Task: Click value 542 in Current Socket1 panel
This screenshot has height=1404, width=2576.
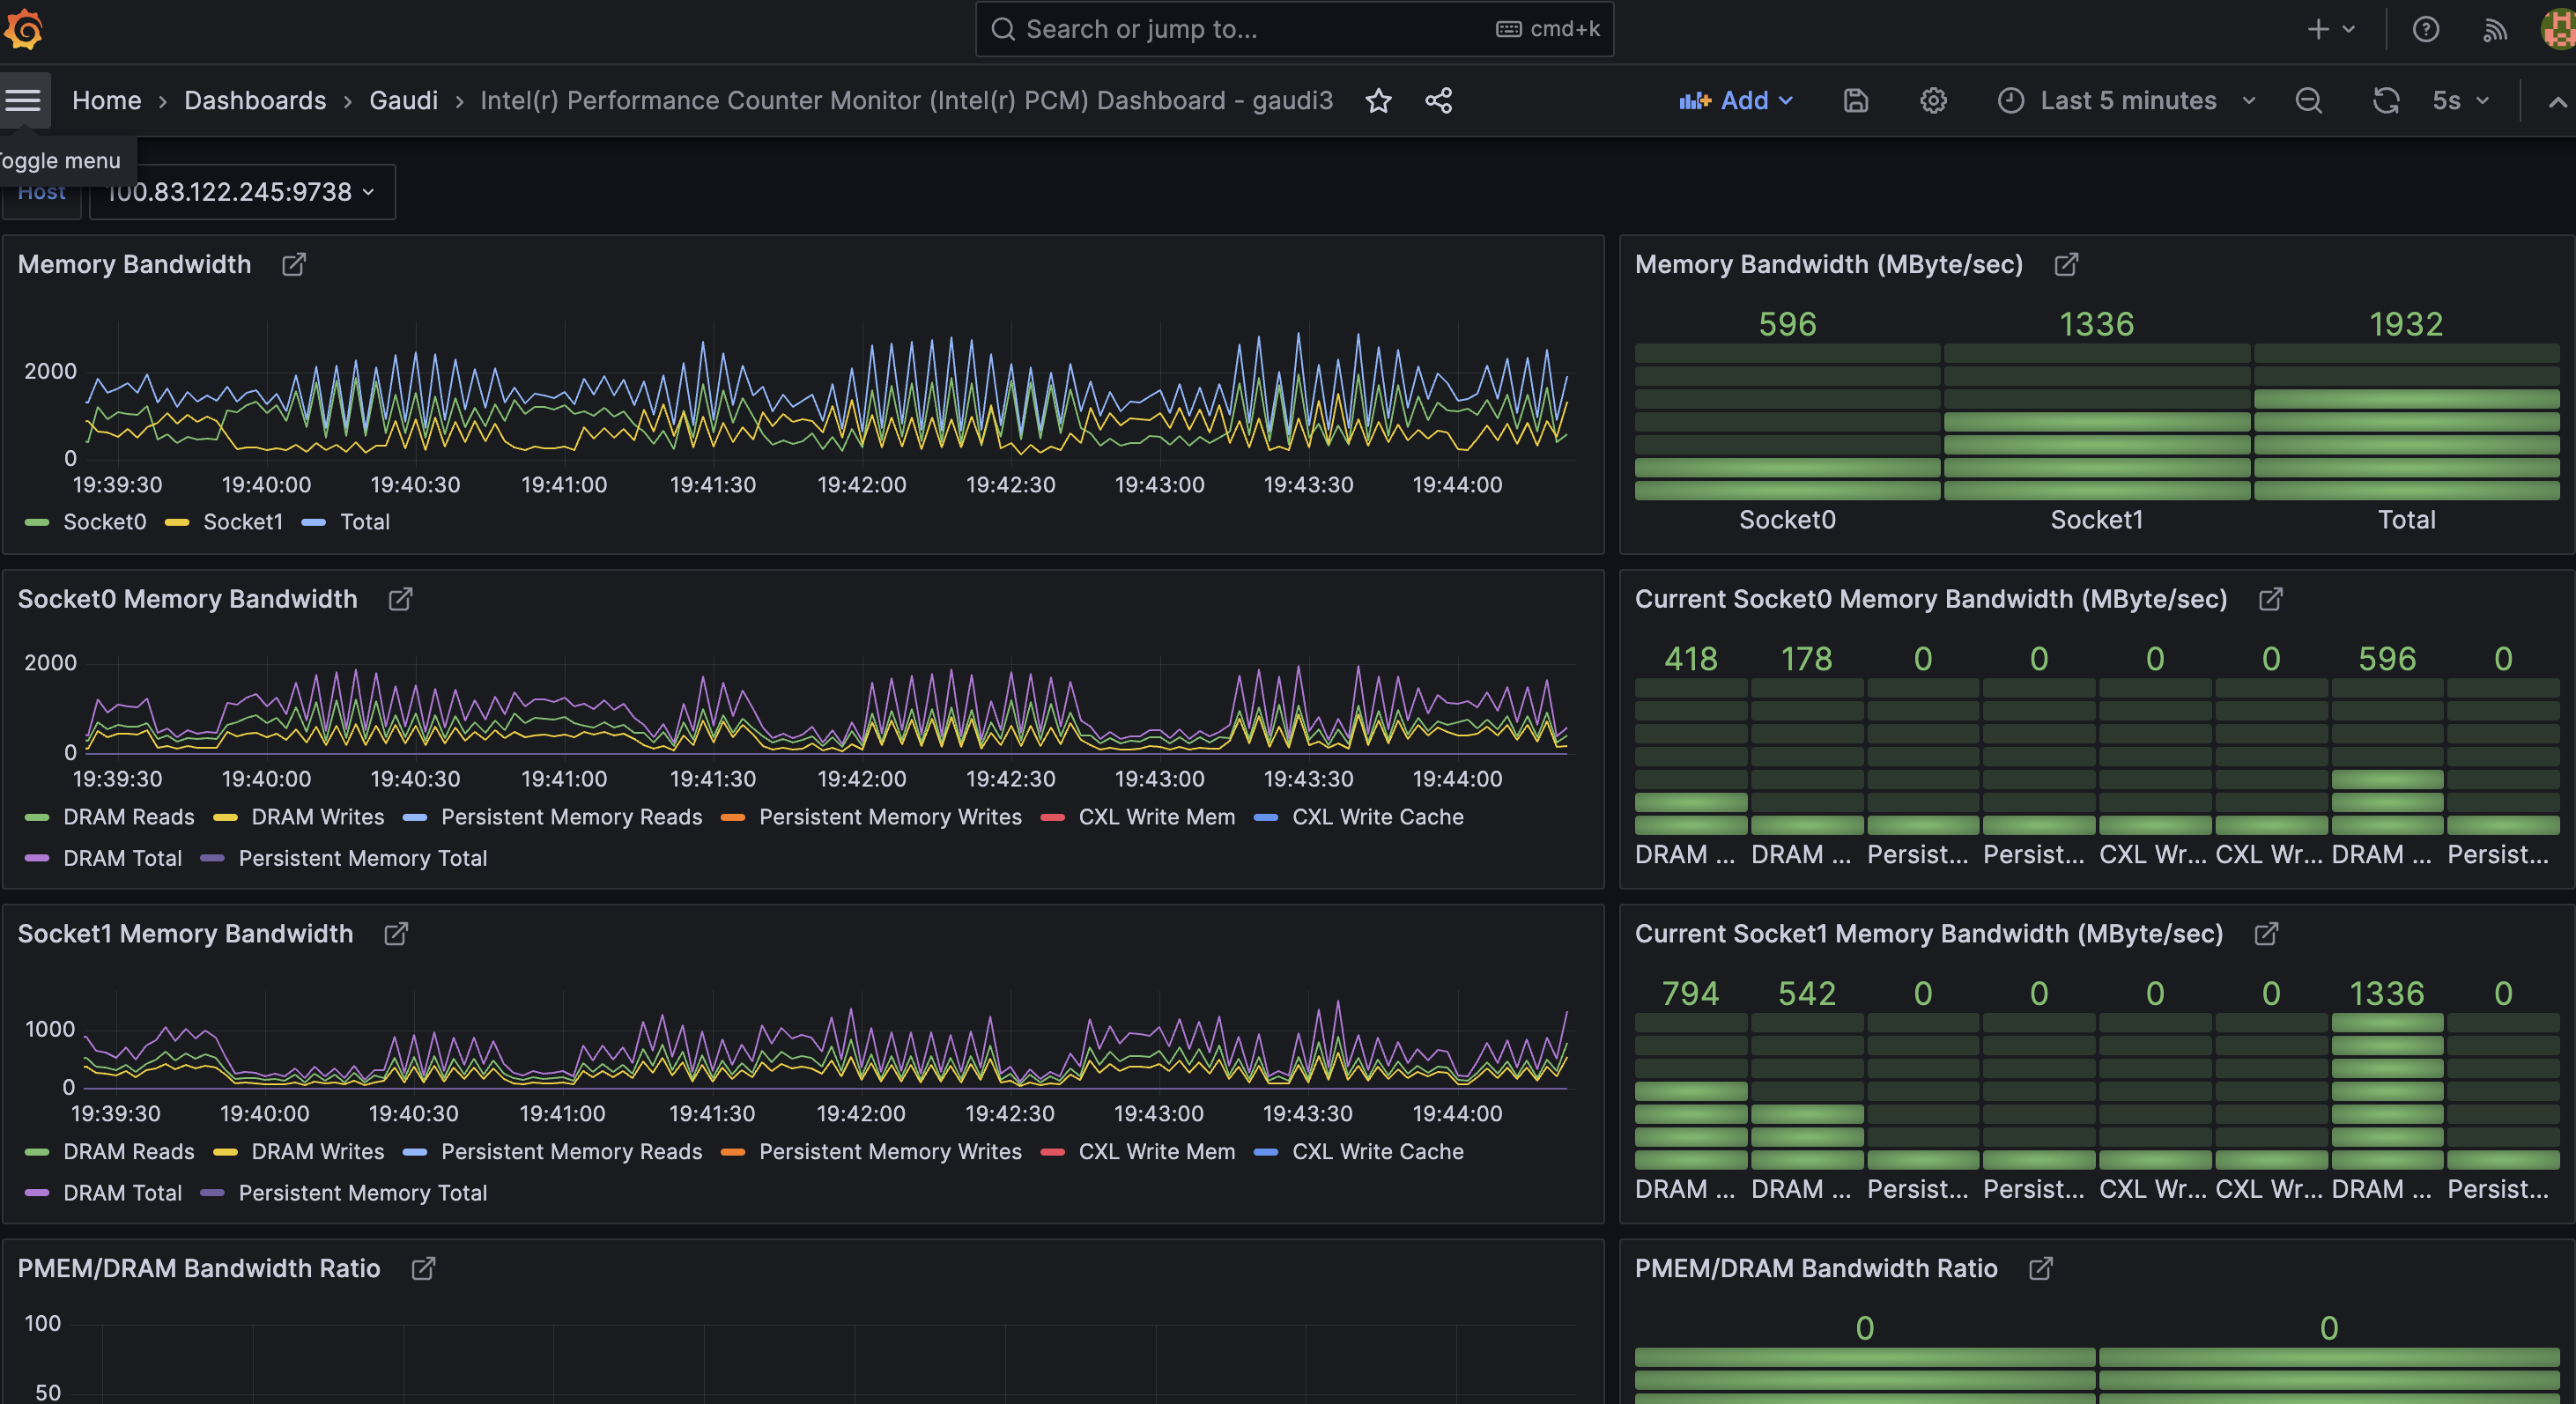Action: (1806, 993)
